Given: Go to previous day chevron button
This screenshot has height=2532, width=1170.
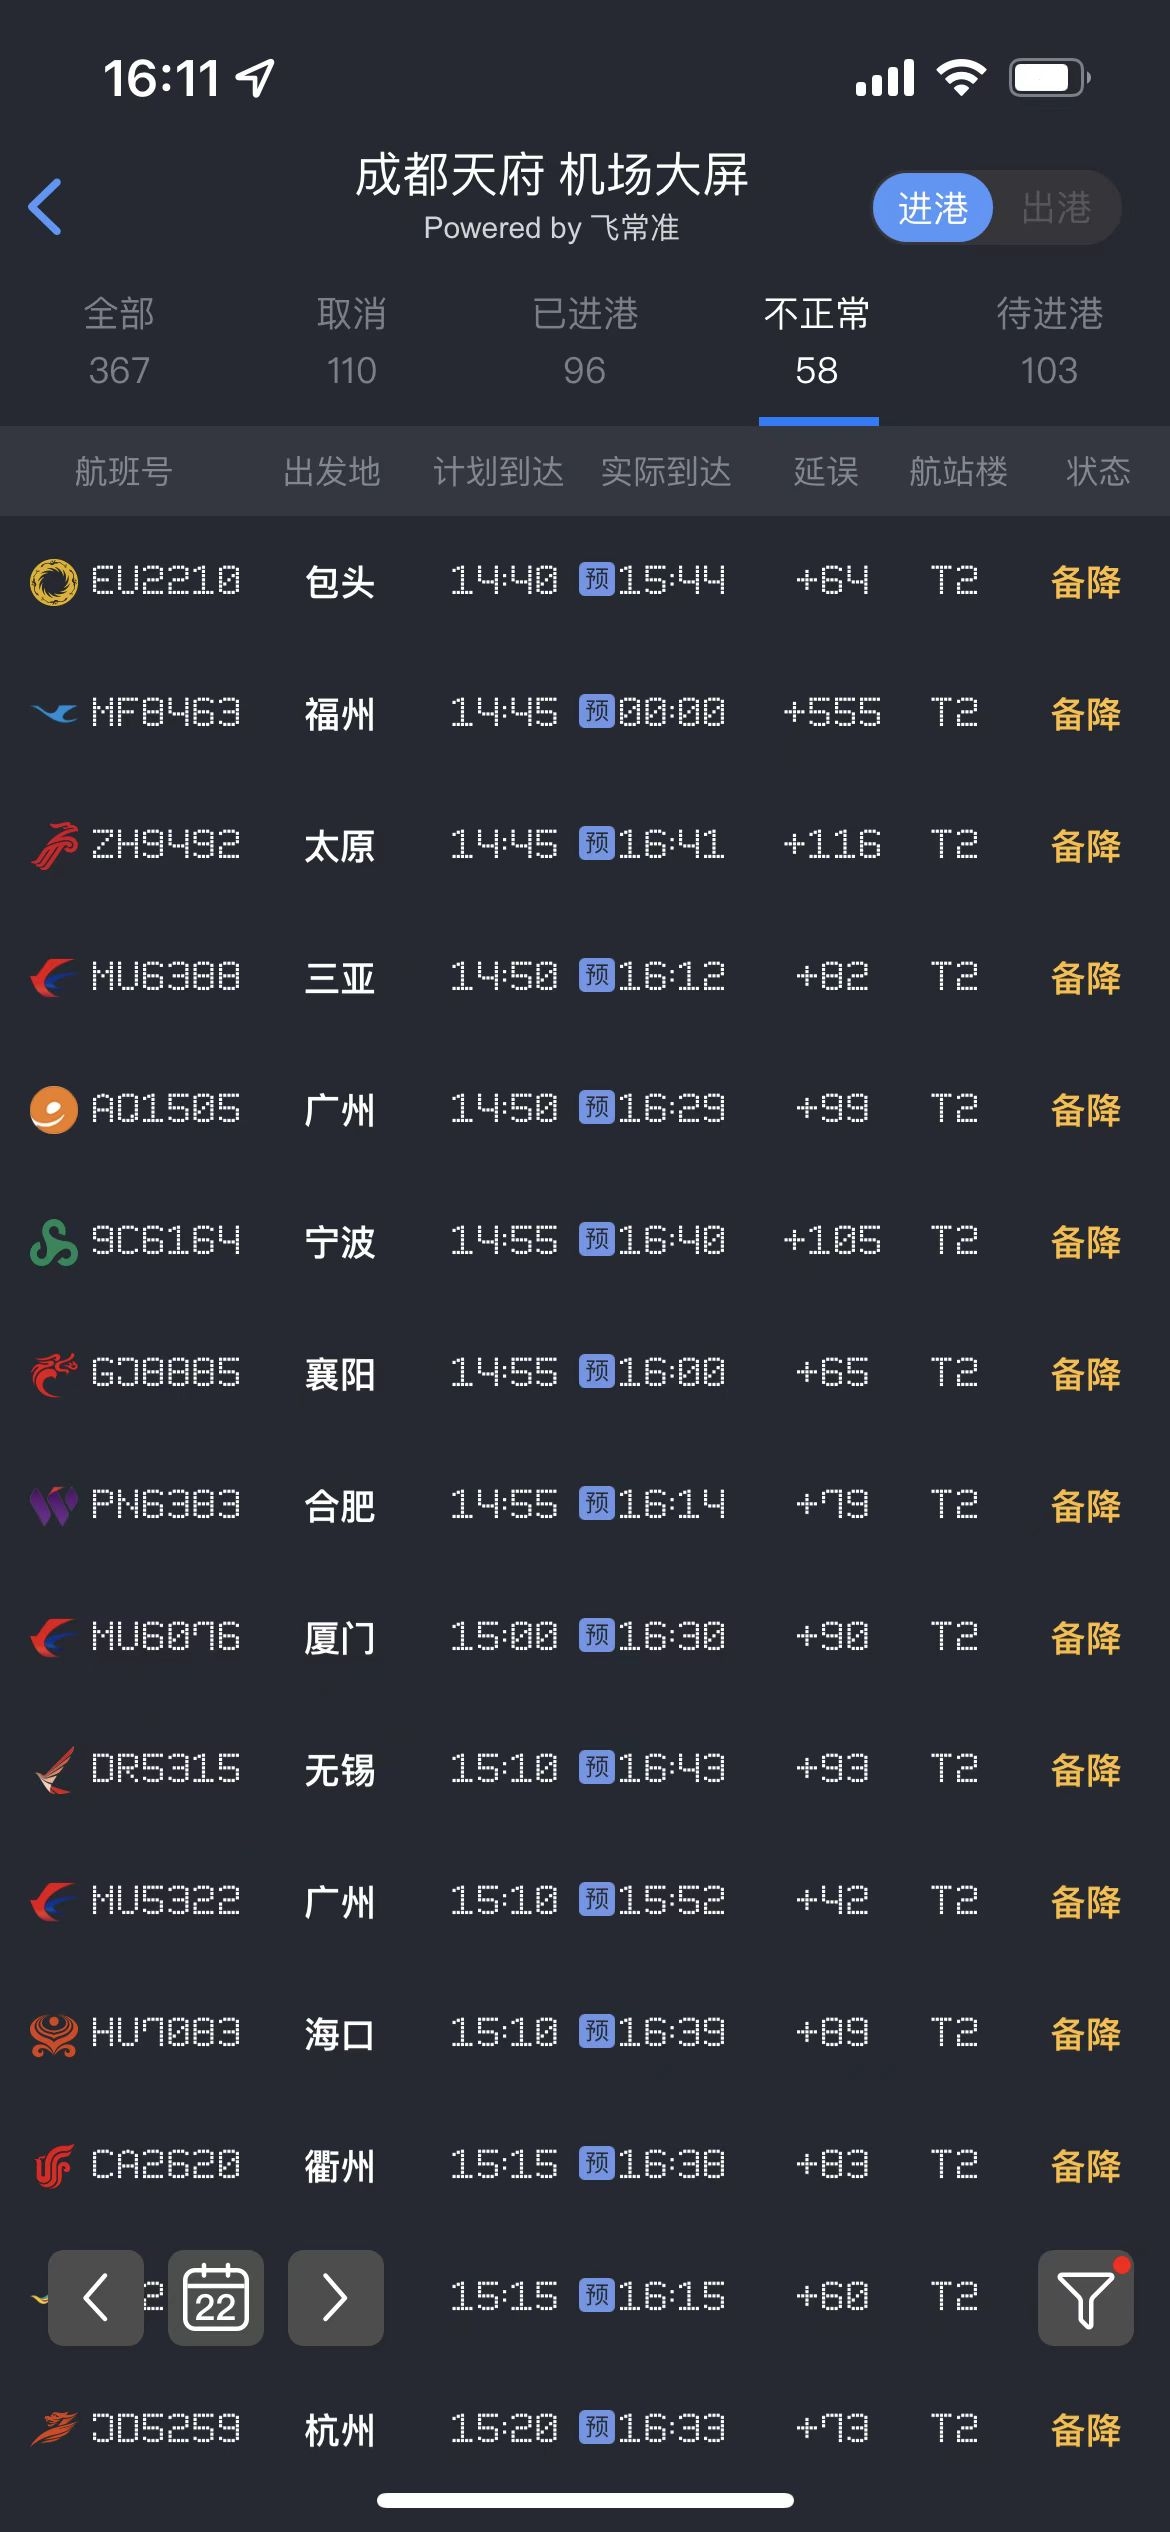Looking at the screenshot, I should point(96,2298).
